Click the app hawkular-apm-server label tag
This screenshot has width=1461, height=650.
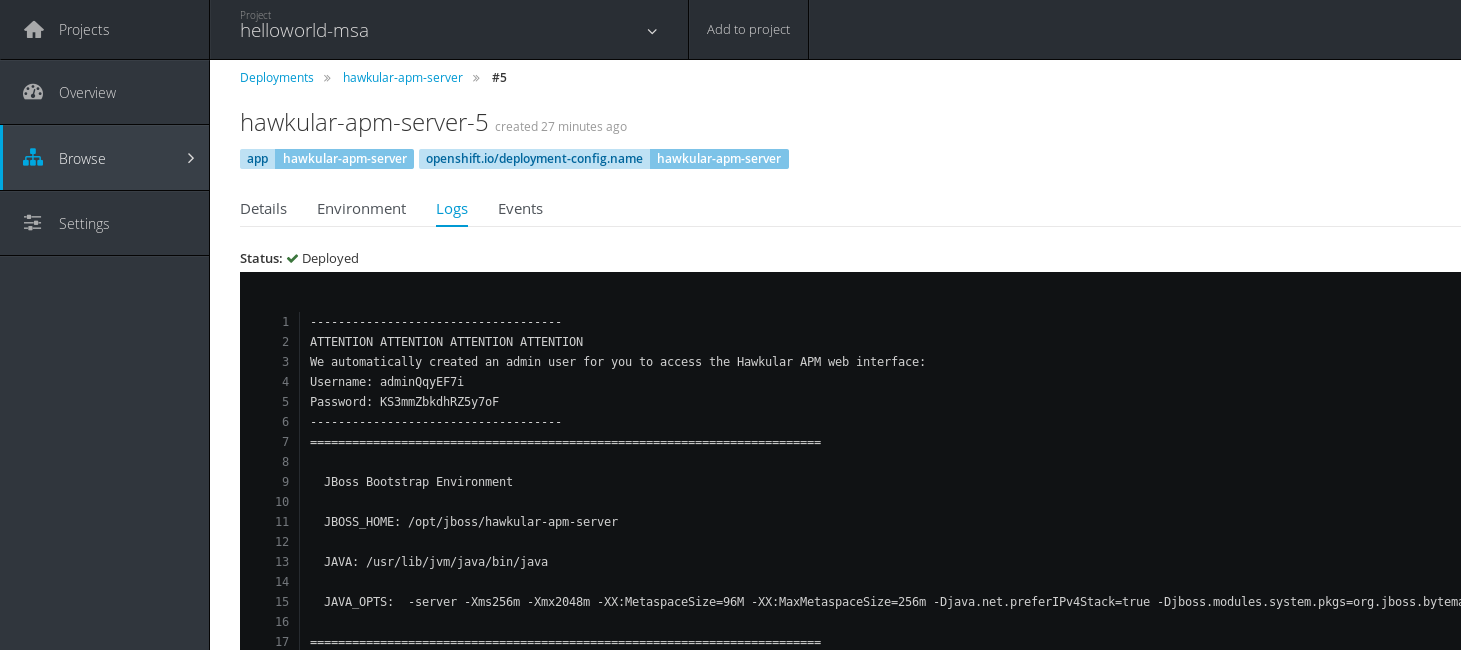327,159
